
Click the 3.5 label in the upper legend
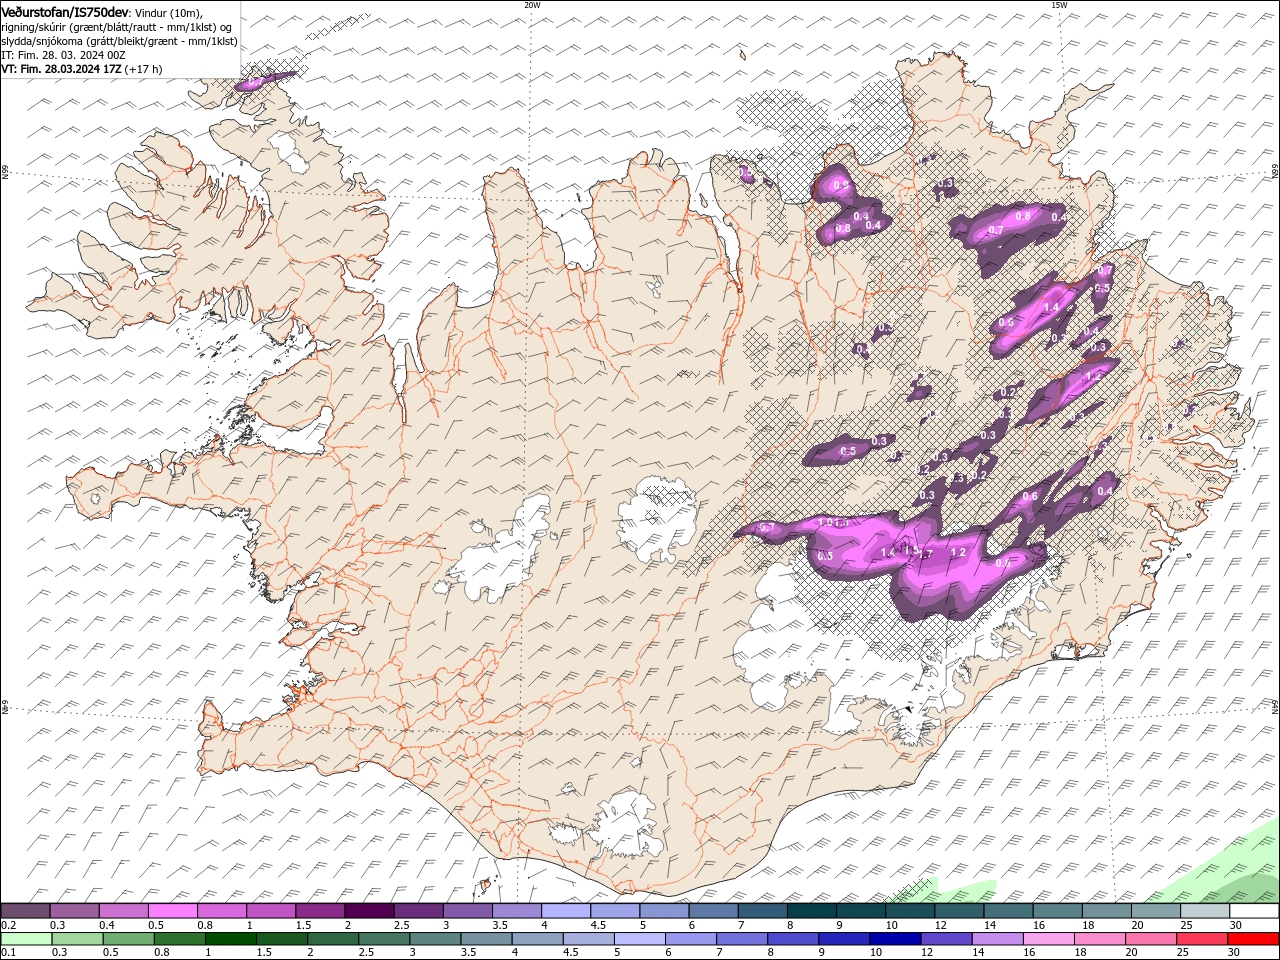[499, 925]
